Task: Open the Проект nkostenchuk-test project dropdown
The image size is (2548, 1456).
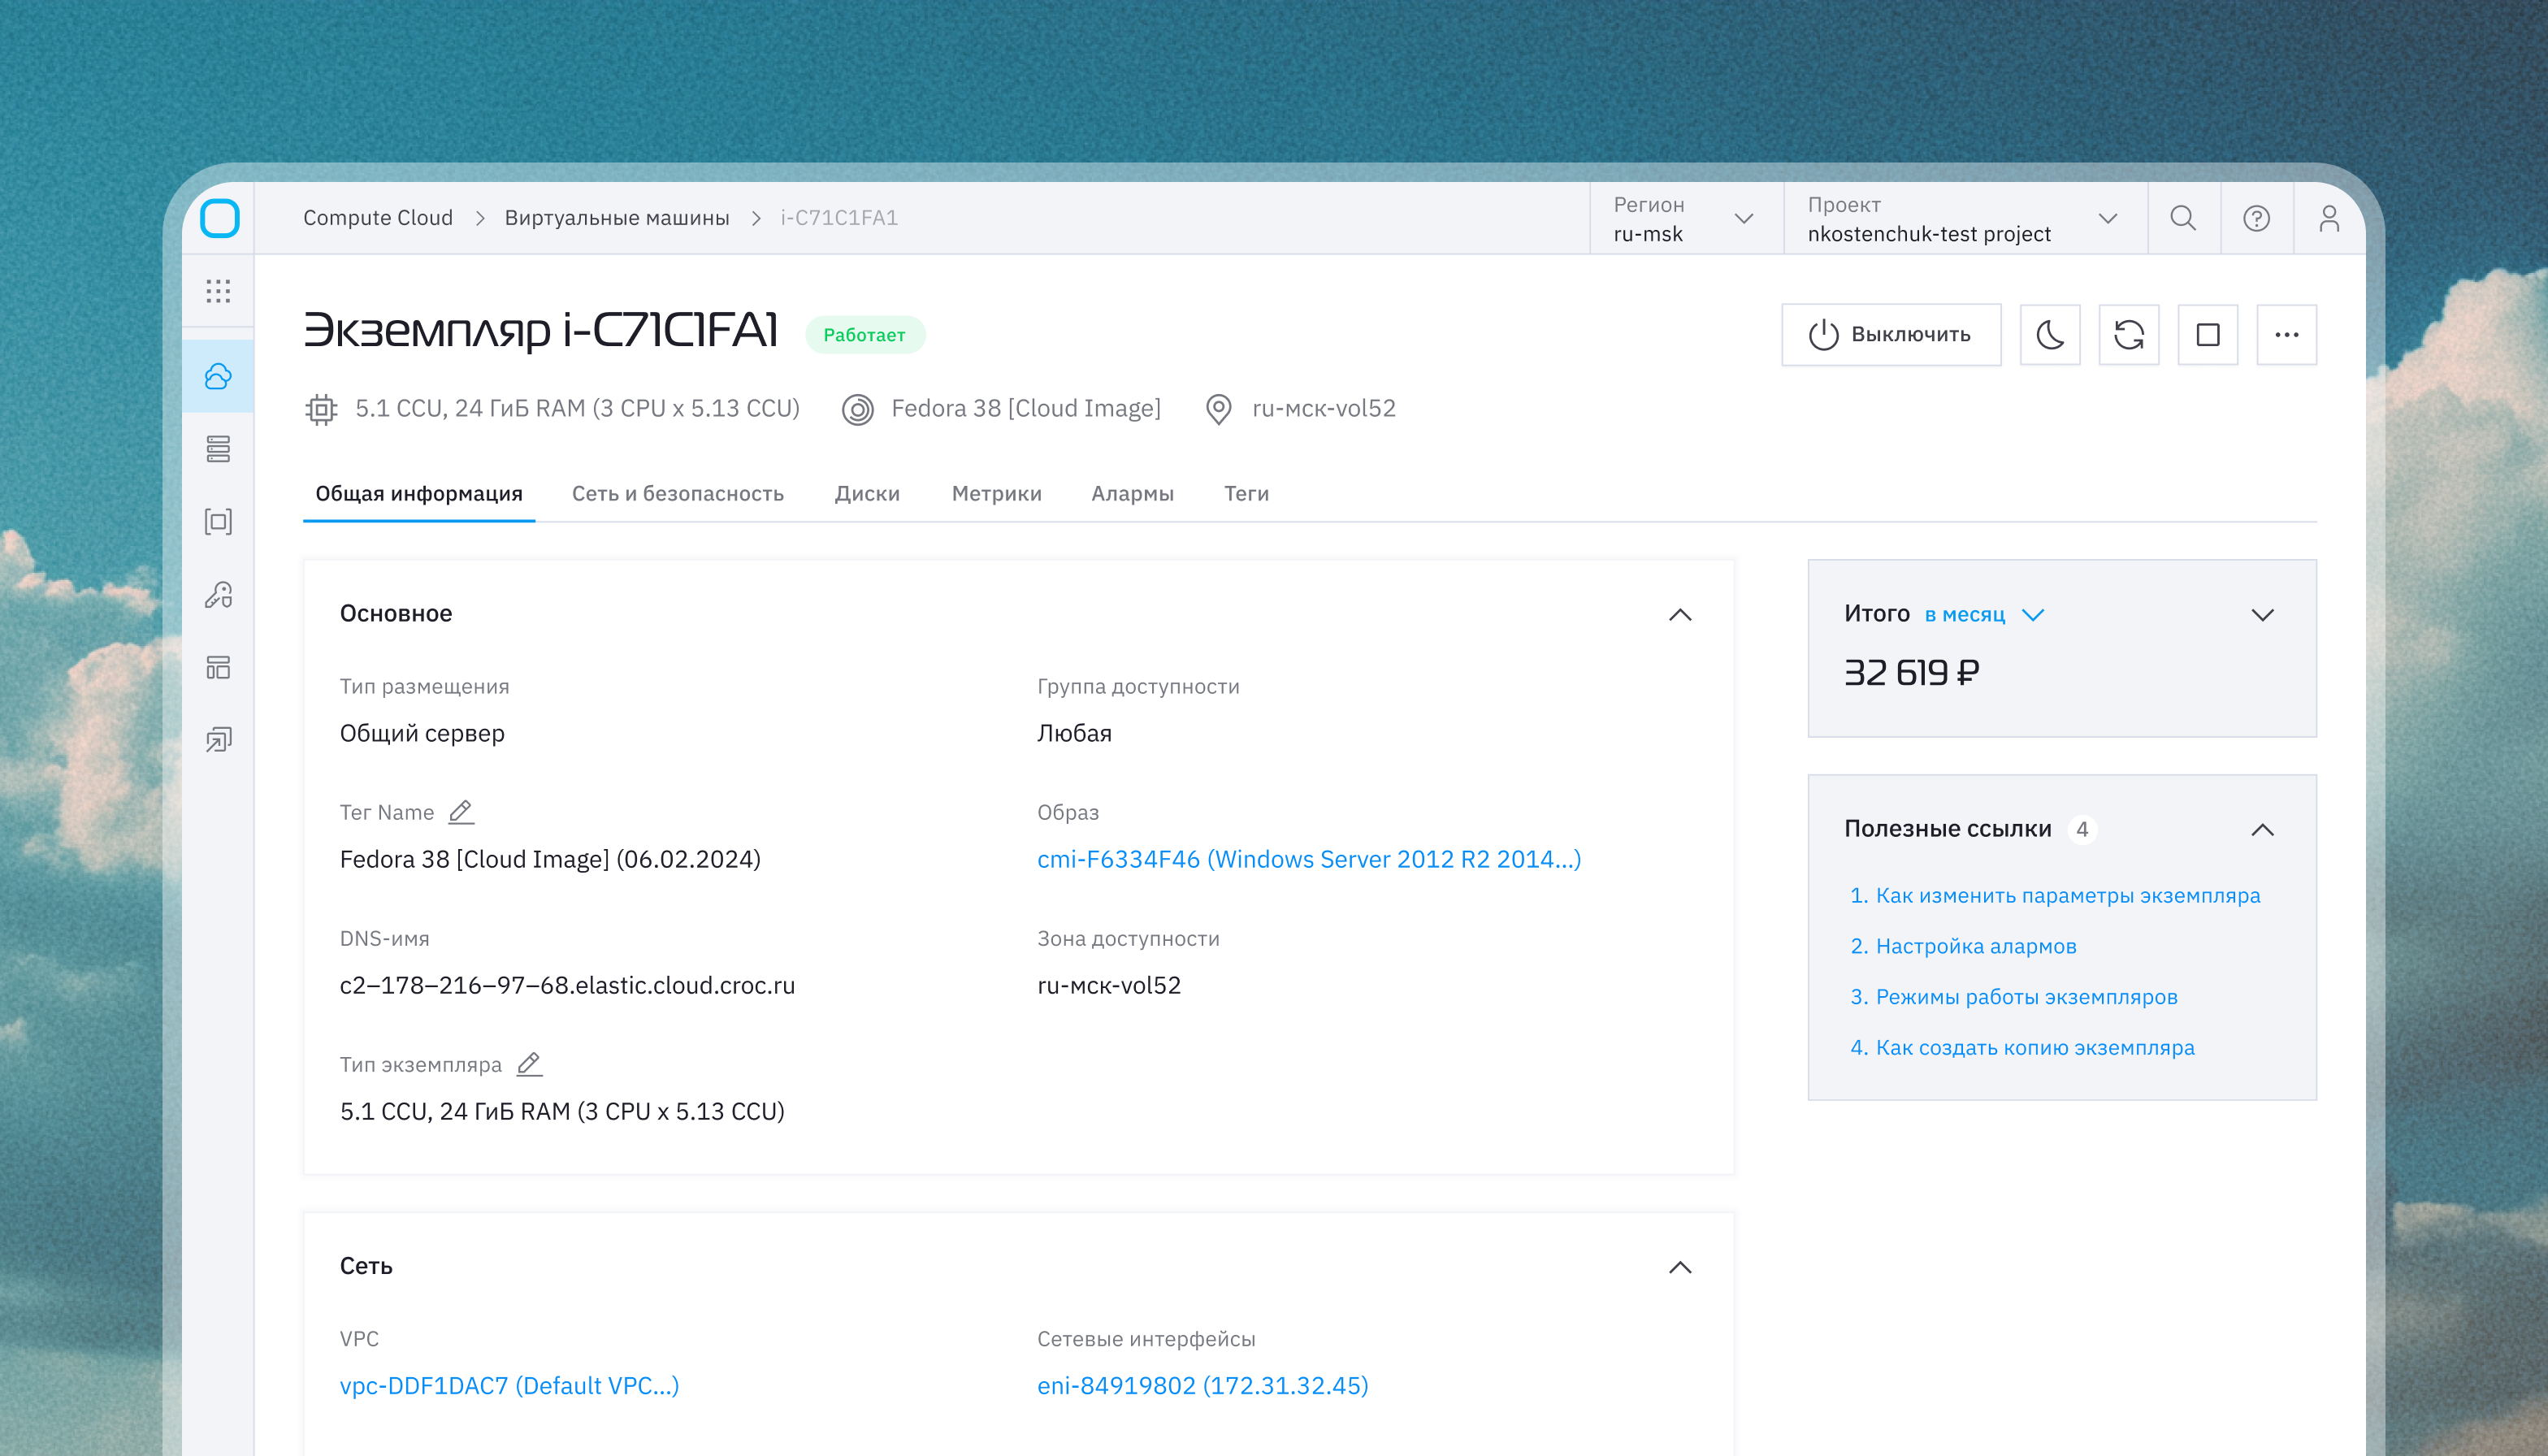Action: (1965, 218)
